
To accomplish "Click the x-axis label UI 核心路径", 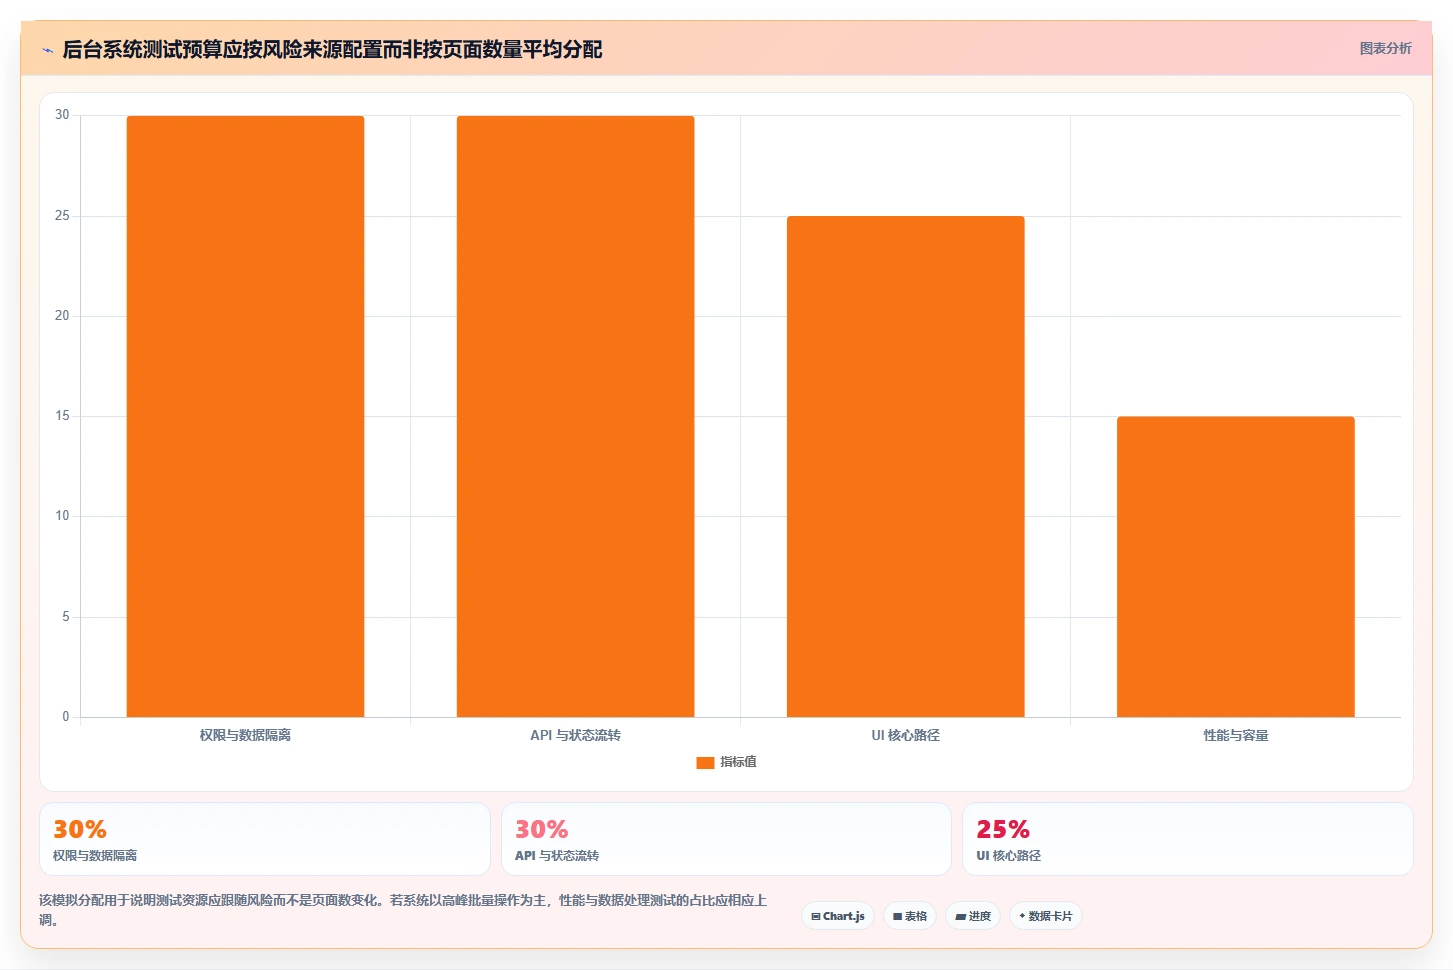I will point(905,735).
